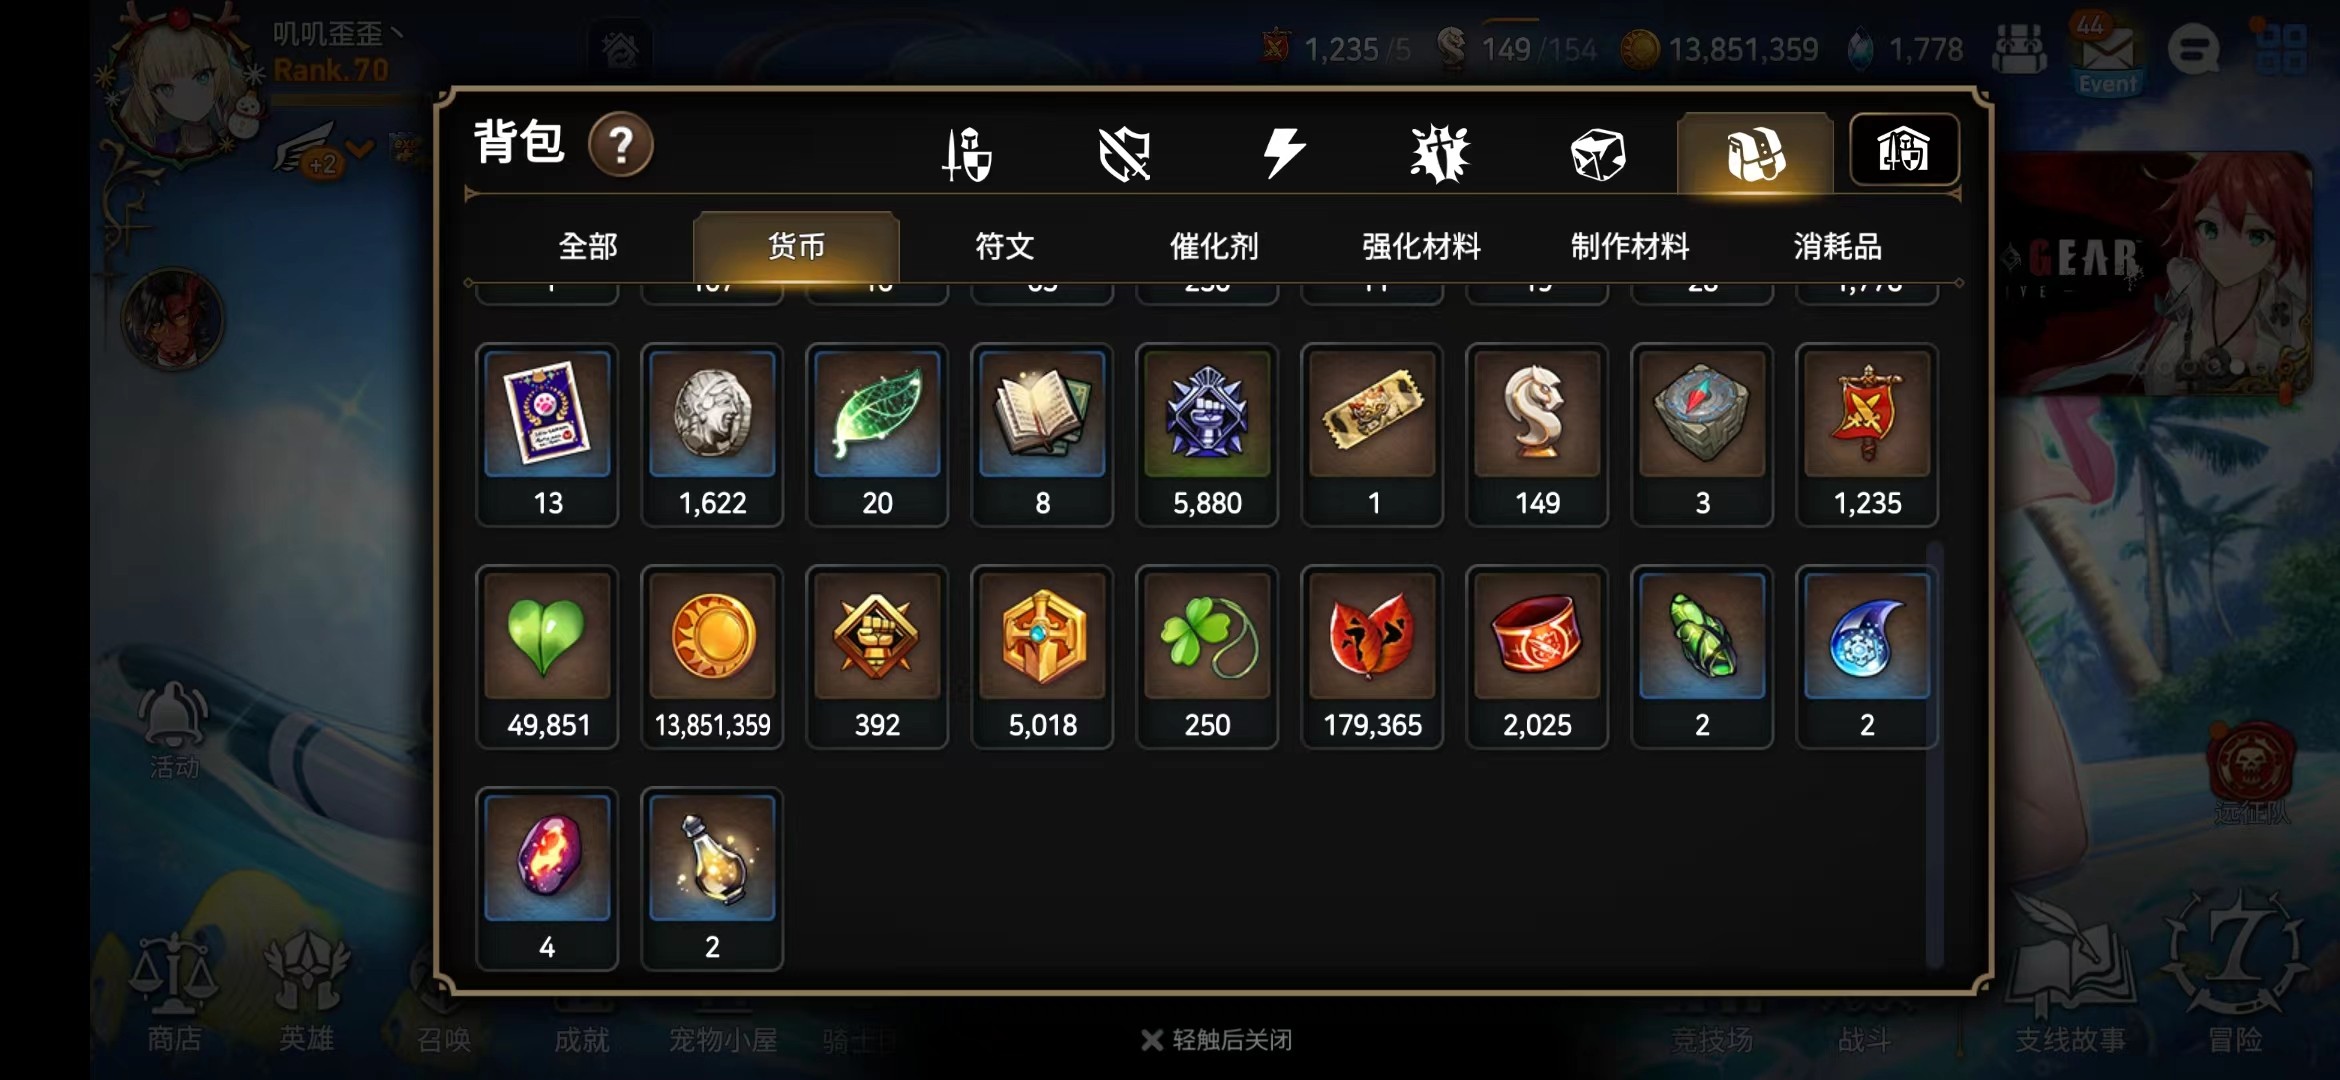Click the help question mark button
Screen dimensions: 2340x1080
pyautogui.click(x=620, y=145)
